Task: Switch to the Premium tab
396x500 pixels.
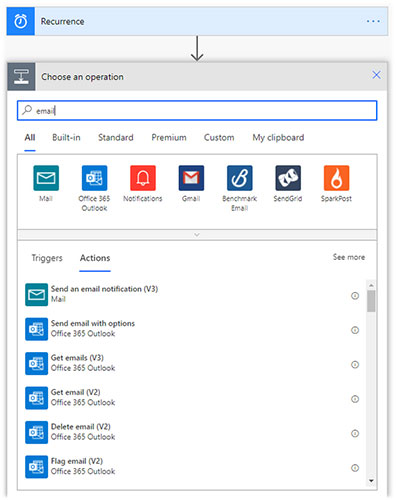Action: (x=169, y=137)
